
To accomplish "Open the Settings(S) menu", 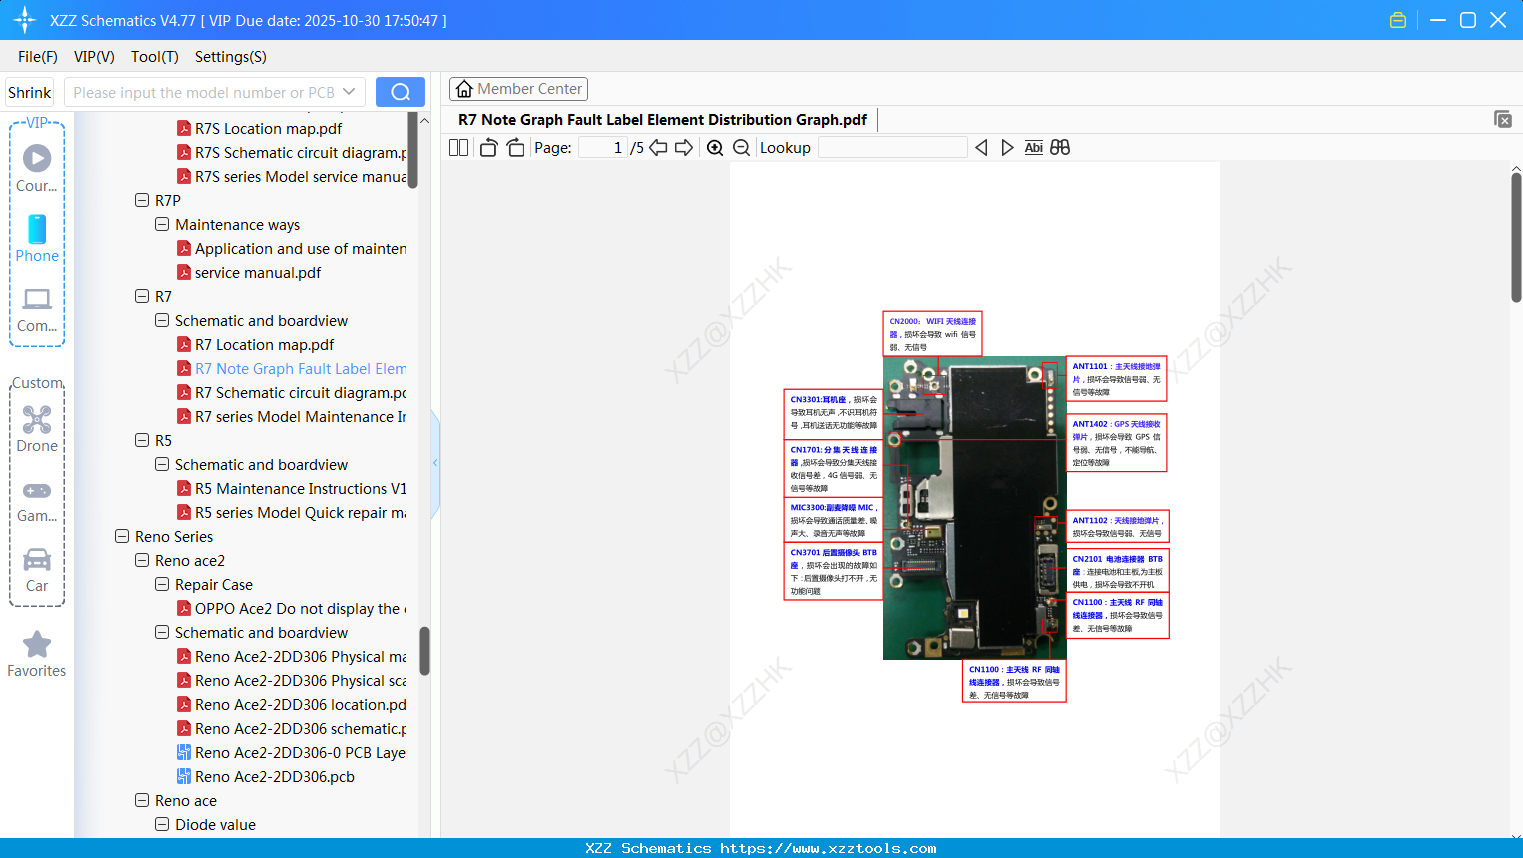I will coord(231,57).
